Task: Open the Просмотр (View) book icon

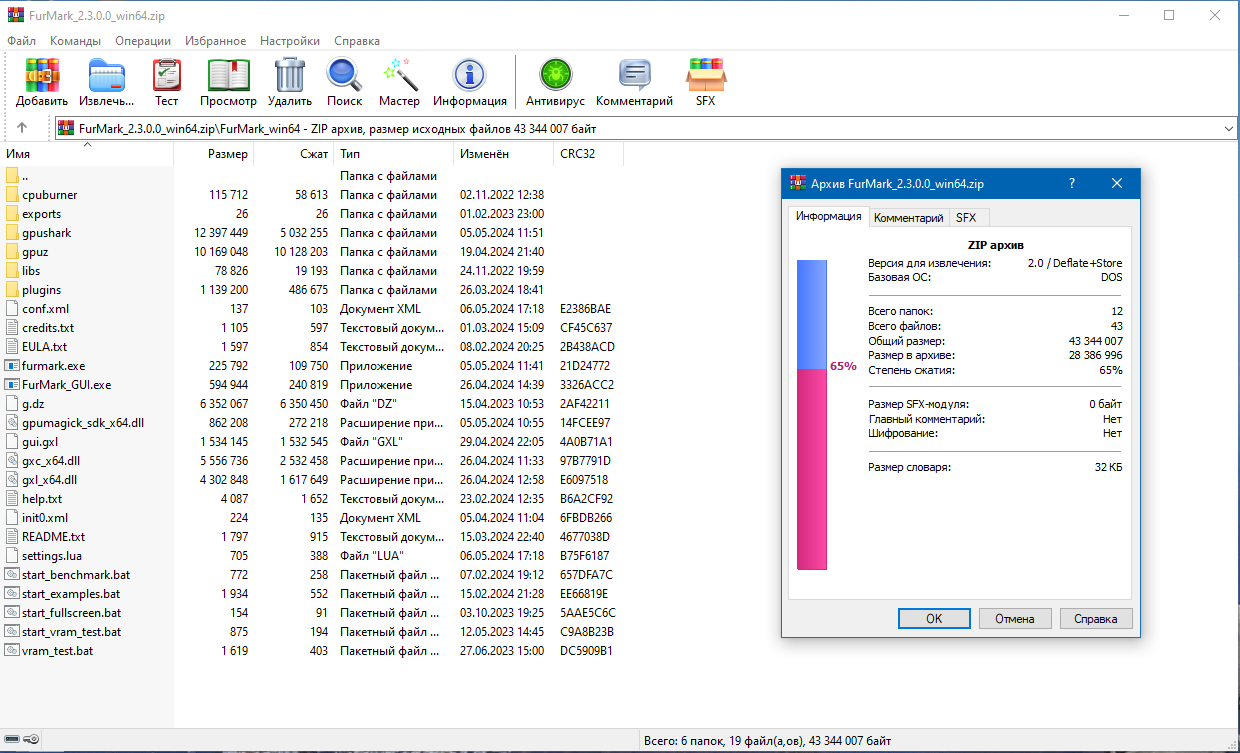Action: (228, 75)
